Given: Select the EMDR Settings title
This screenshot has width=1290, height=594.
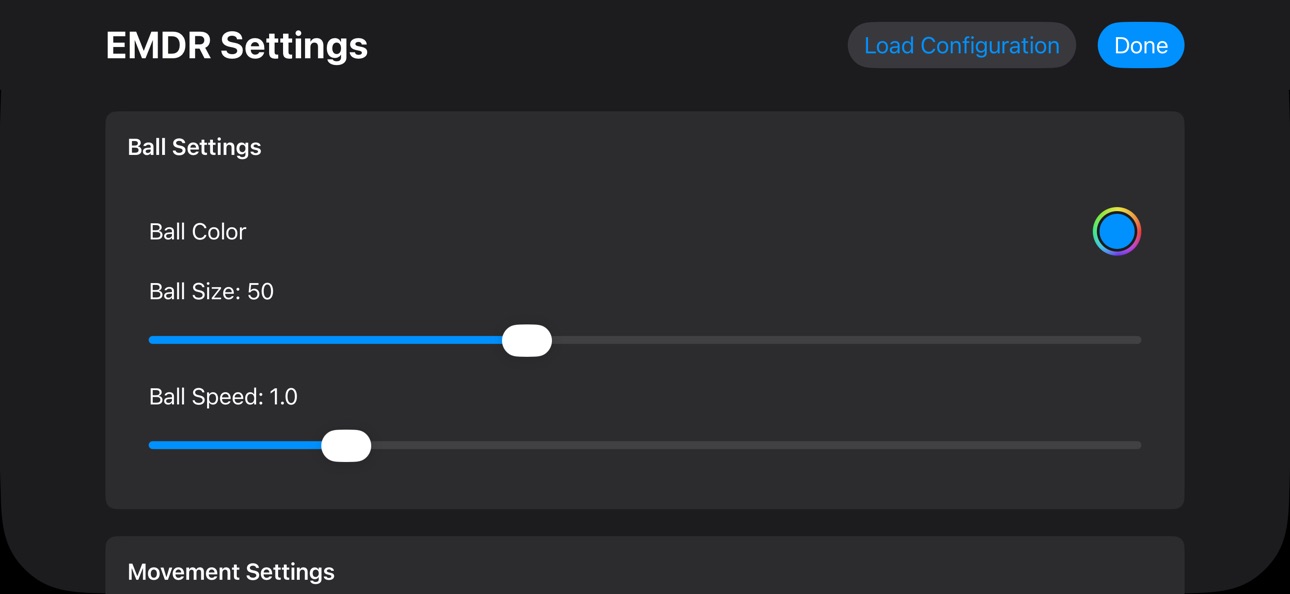Looking at the screenshot, I should click(x=237, y=45).
